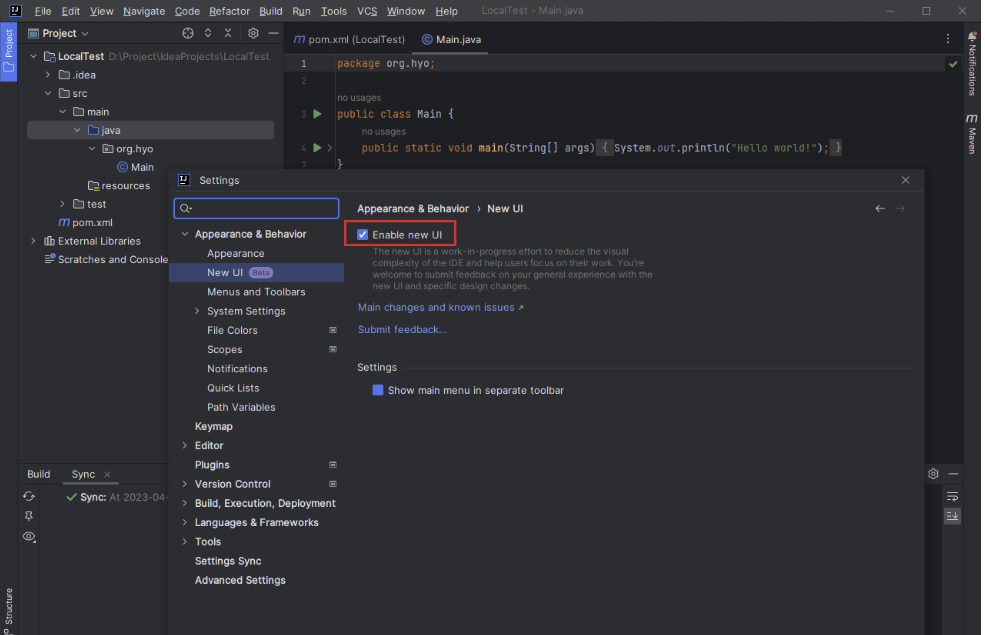
Task: Select Notifications in Settings tree
Action: (x=237, y=369)
